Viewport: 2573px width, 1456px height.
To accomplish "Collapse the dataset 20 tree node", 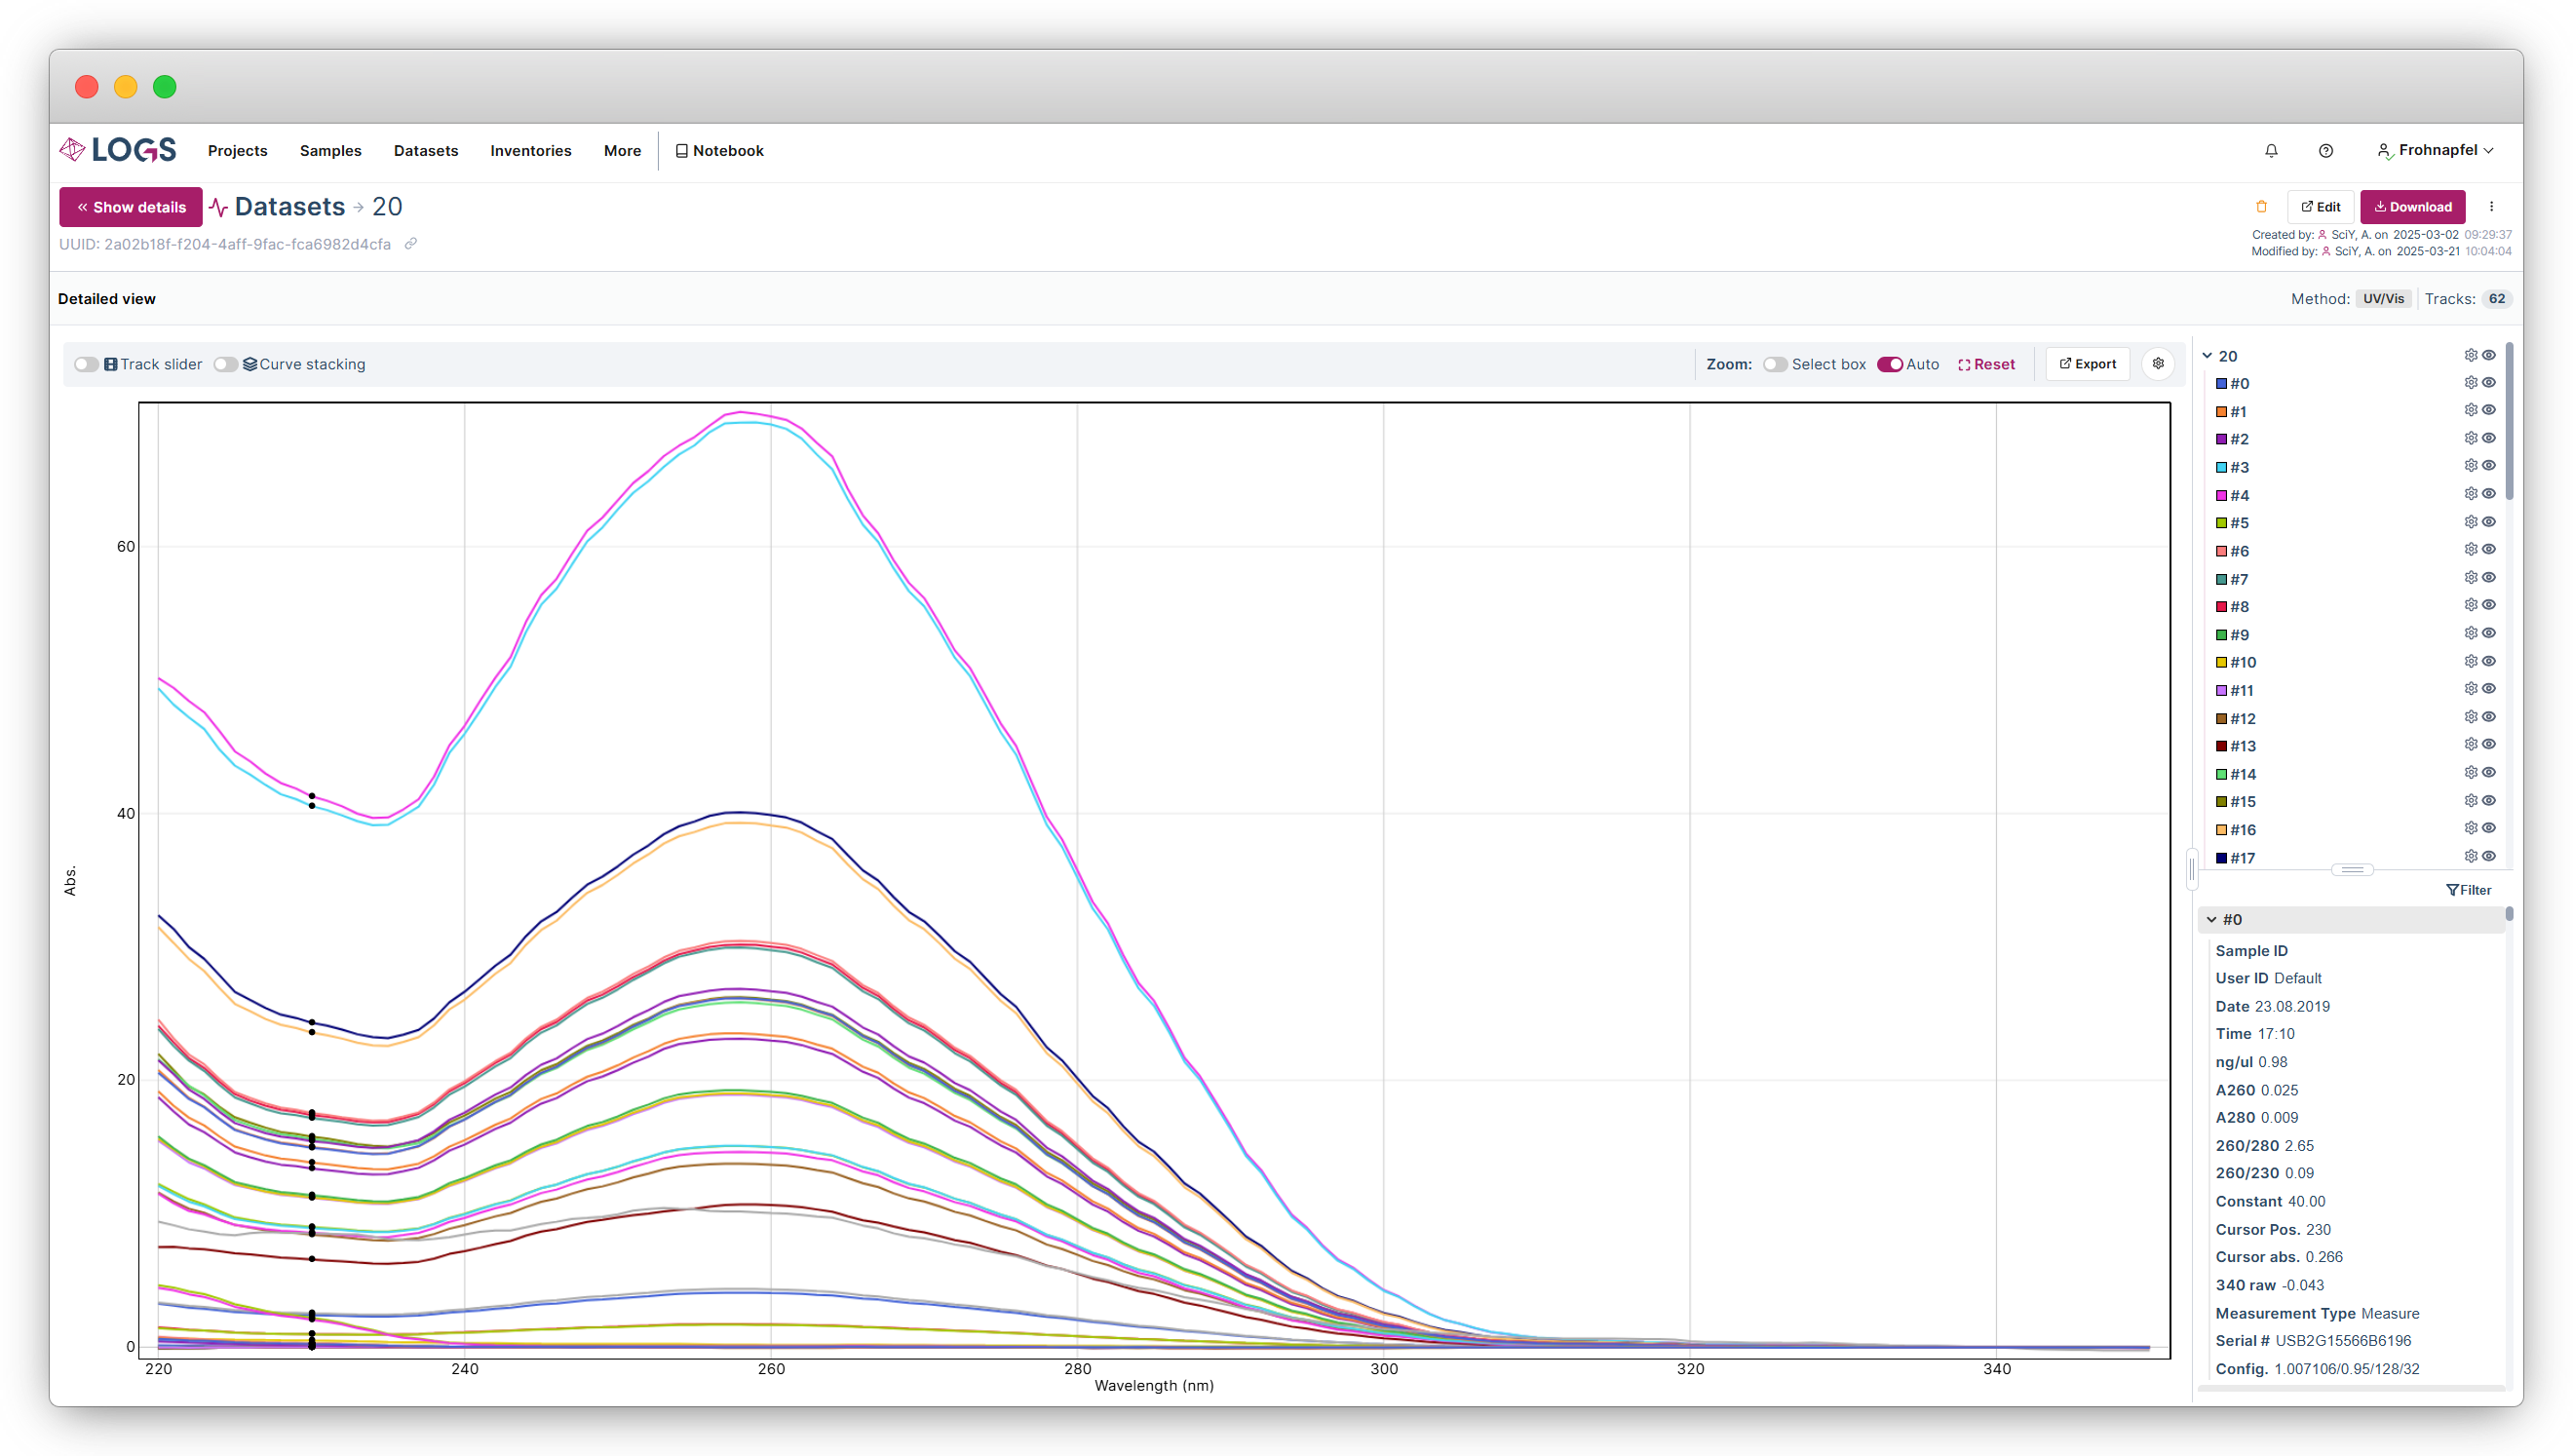I will (x=2207, y=356).
